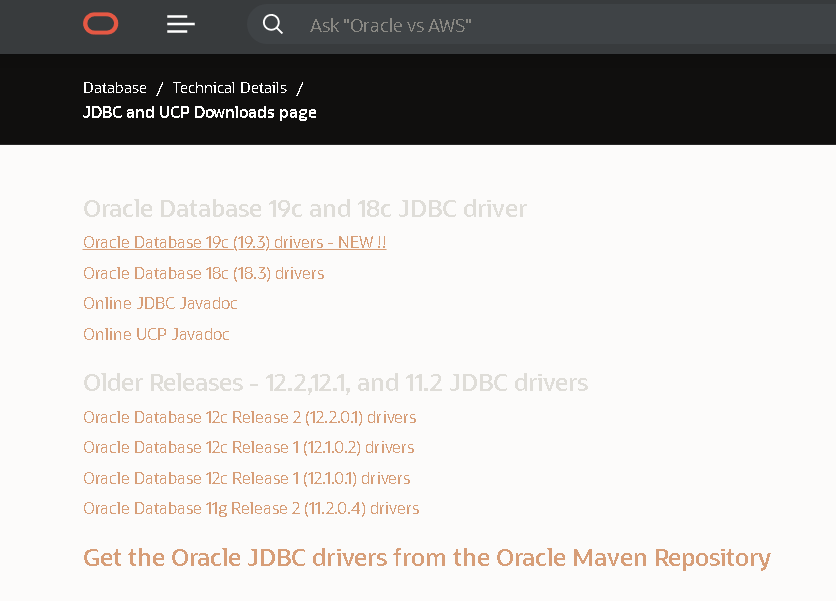Navigate to Technical Details breadcrumb
836x601 pixels.
coord(229,88)
